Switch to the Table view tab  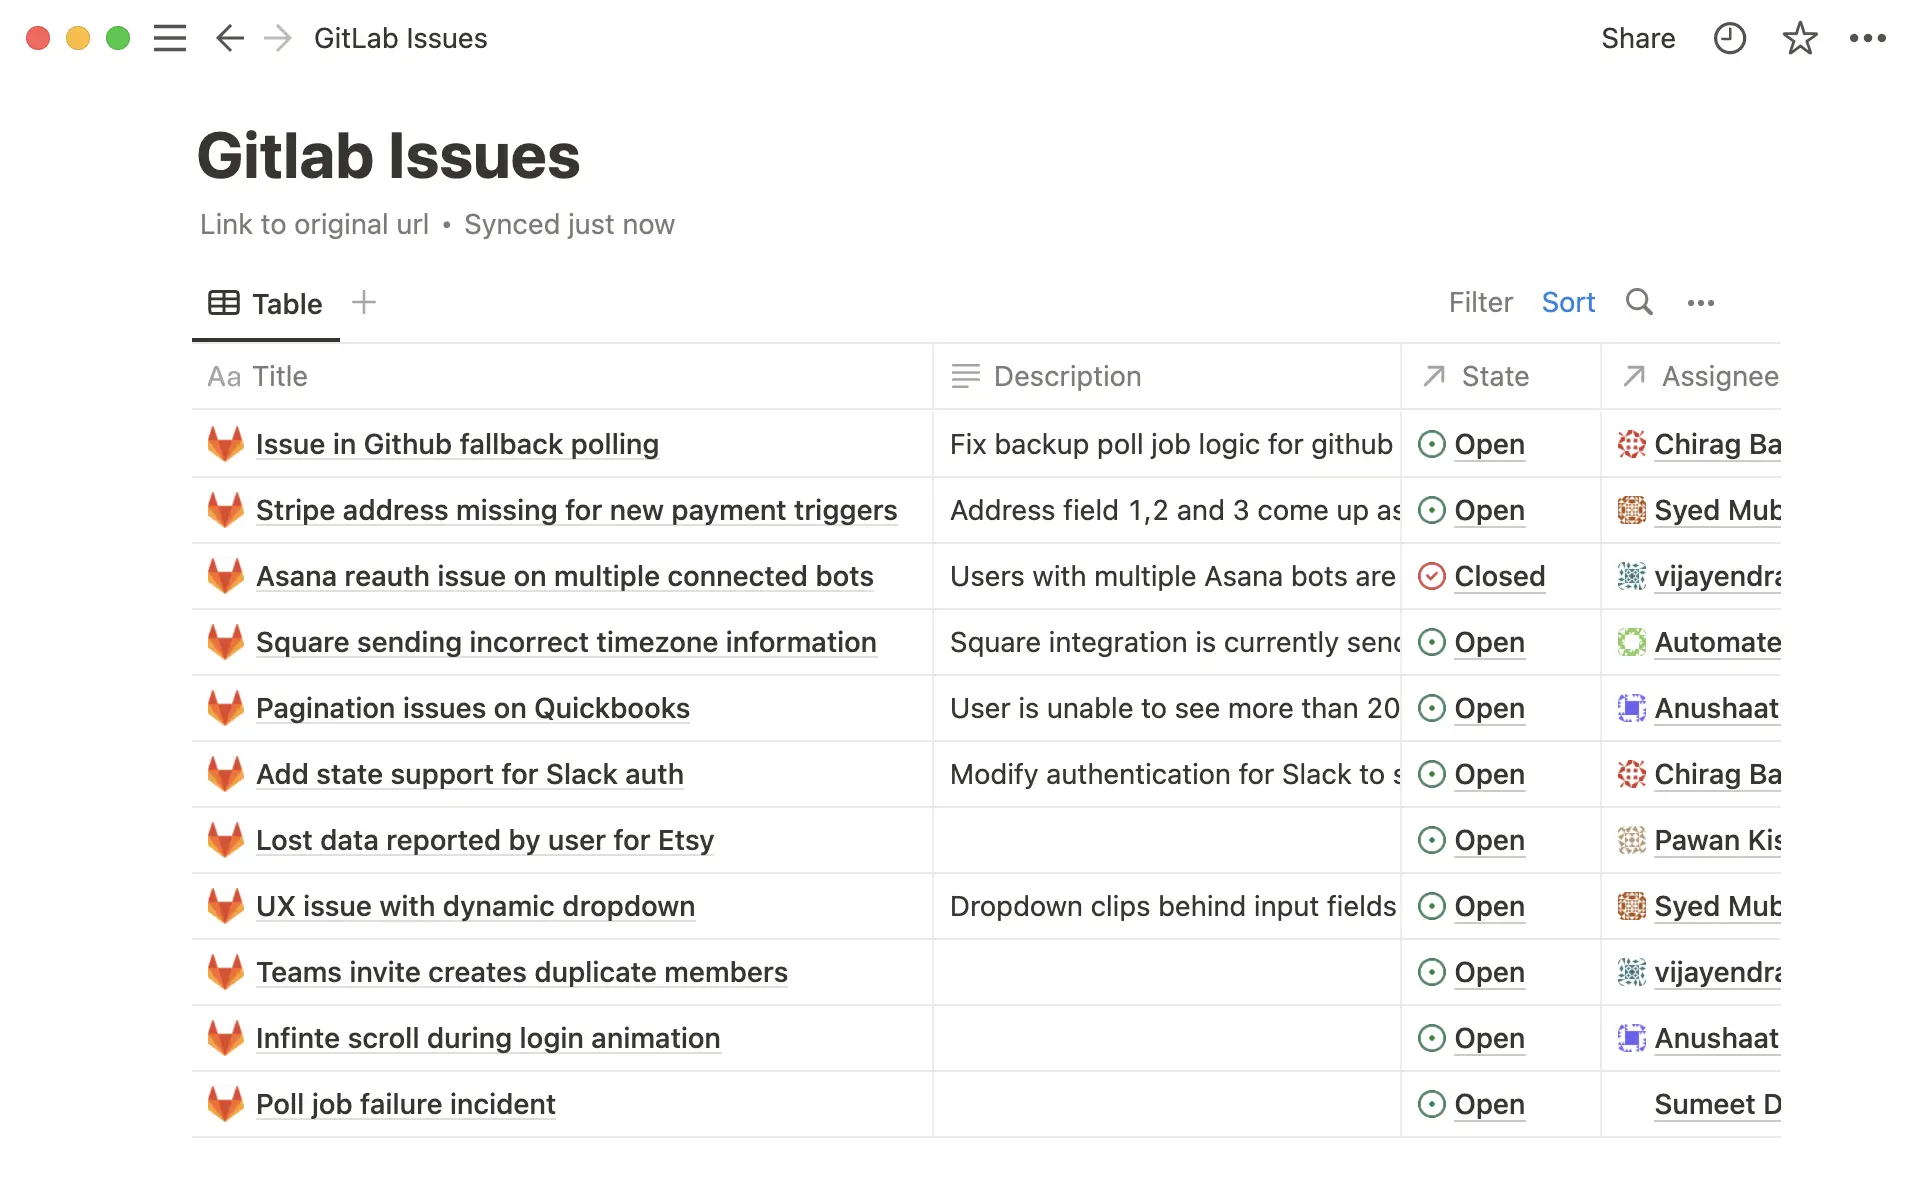tap(265, 303)
